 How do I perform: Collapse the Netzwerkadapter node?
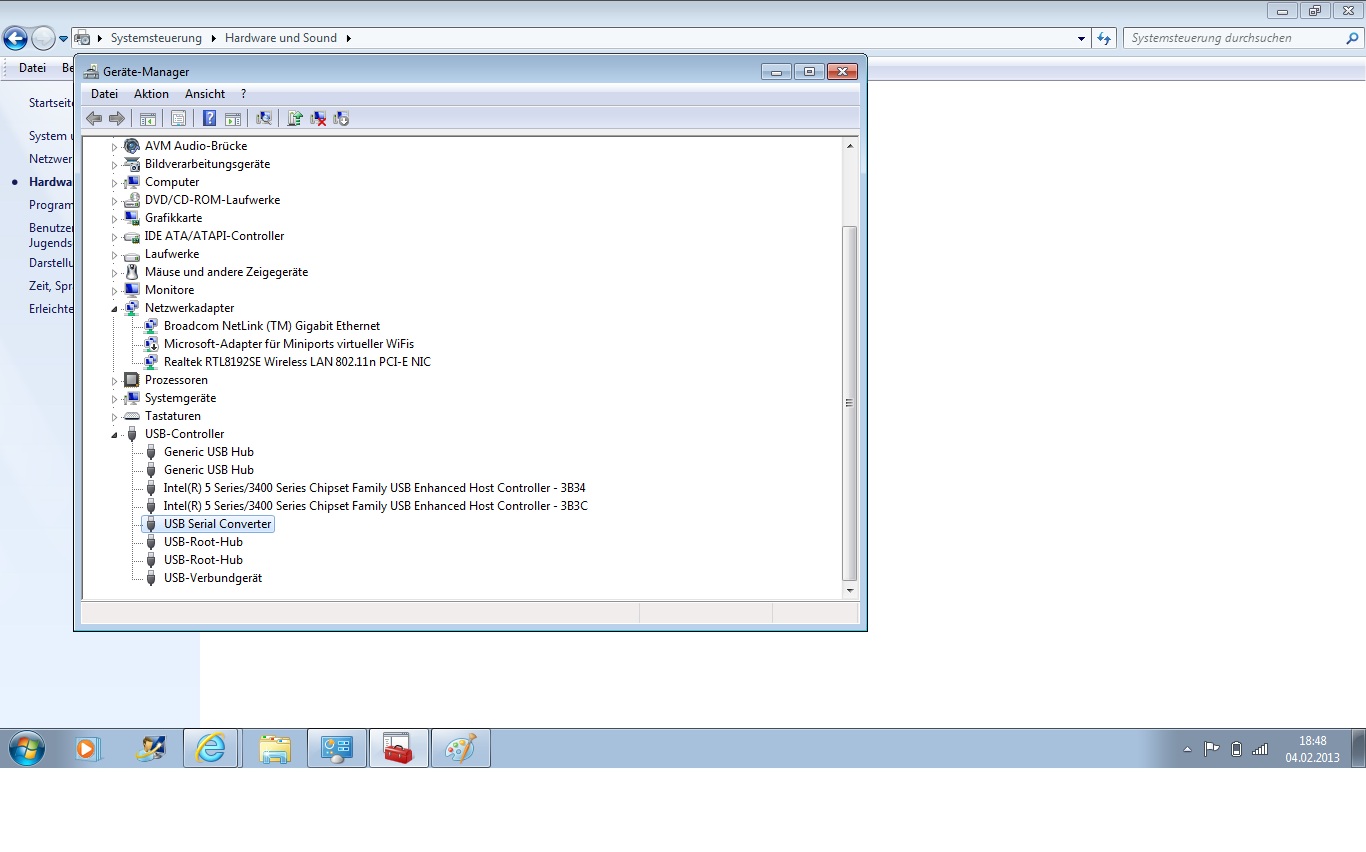pyautogui.click(x=114, y=308)
